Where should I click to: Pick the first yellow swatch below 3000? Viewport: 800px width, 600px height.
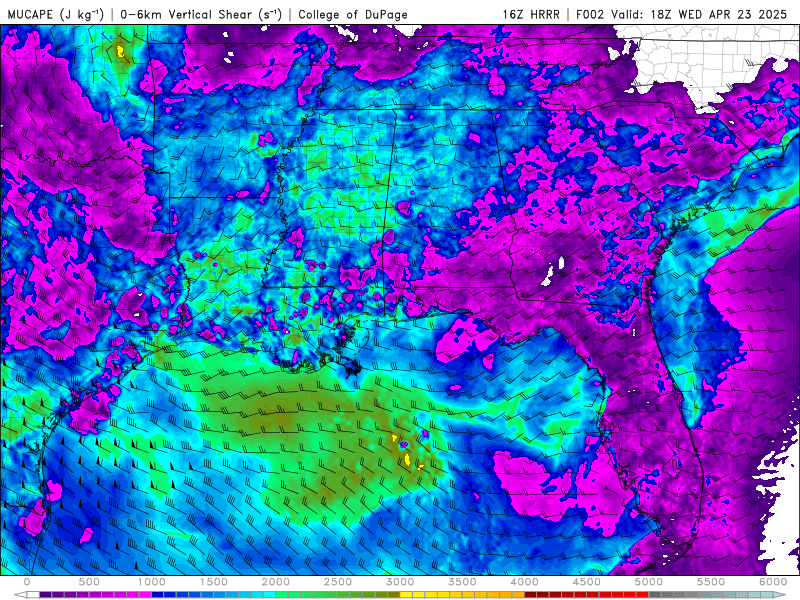406,595
